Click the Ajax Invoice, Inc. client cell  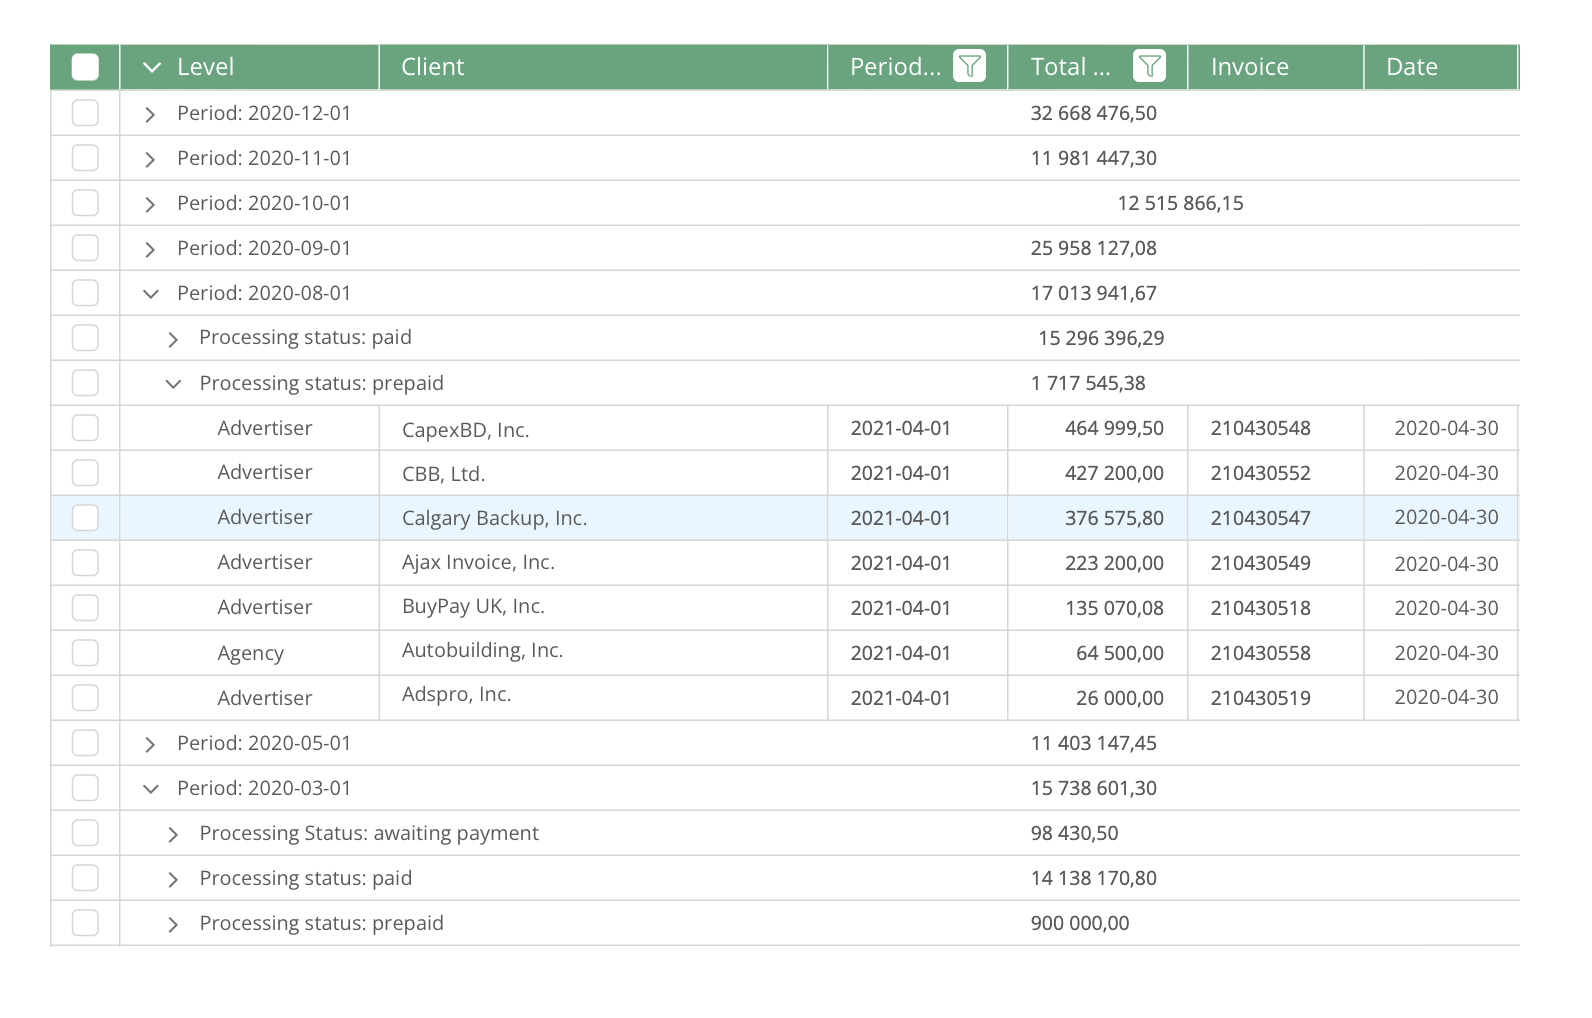point(478,563)
